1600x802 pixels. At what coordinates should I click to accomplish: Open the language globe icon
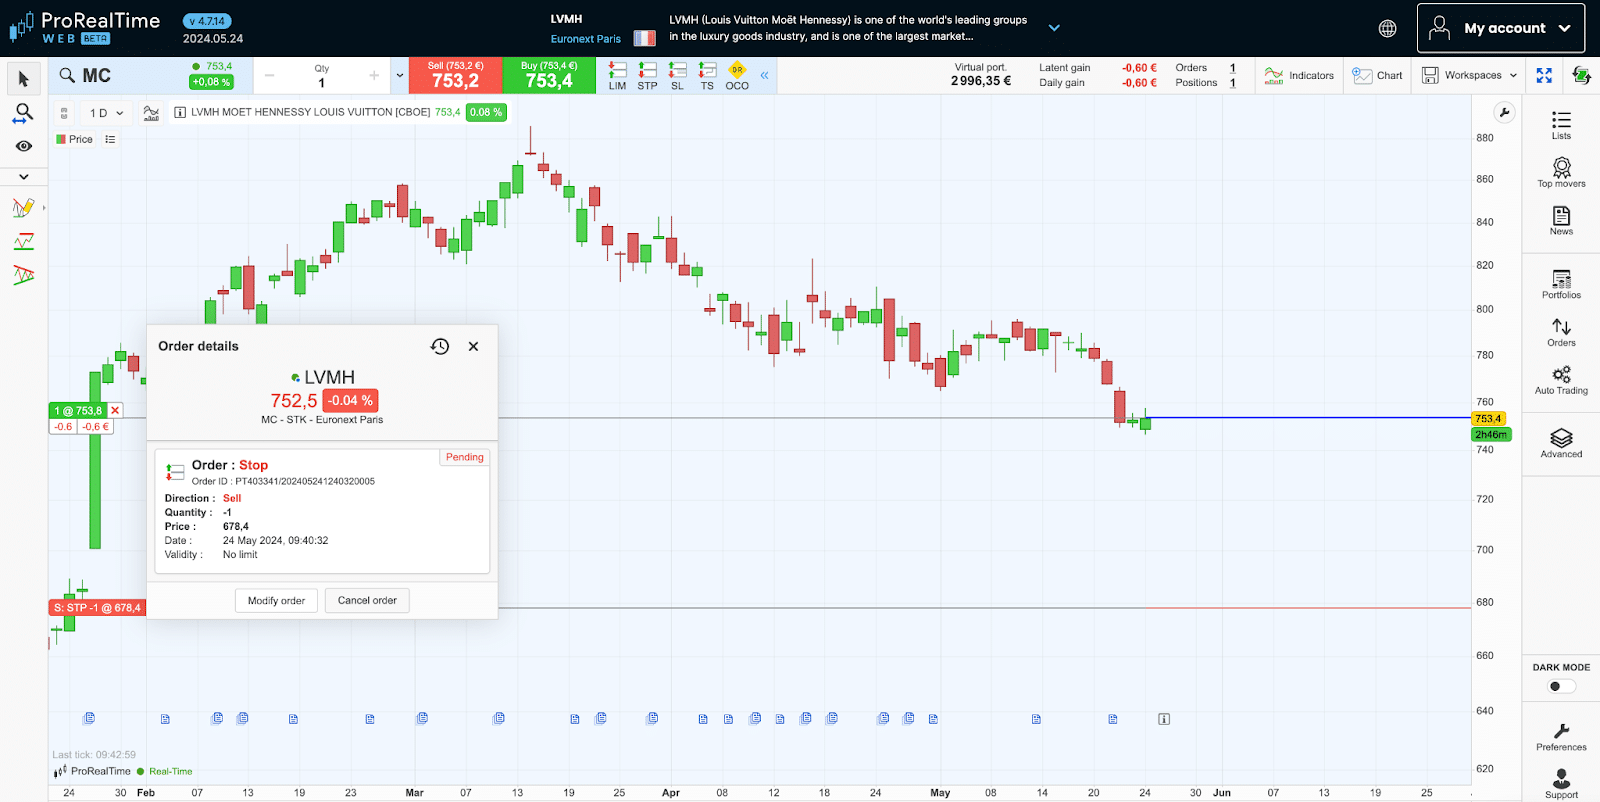[1388, 28]
